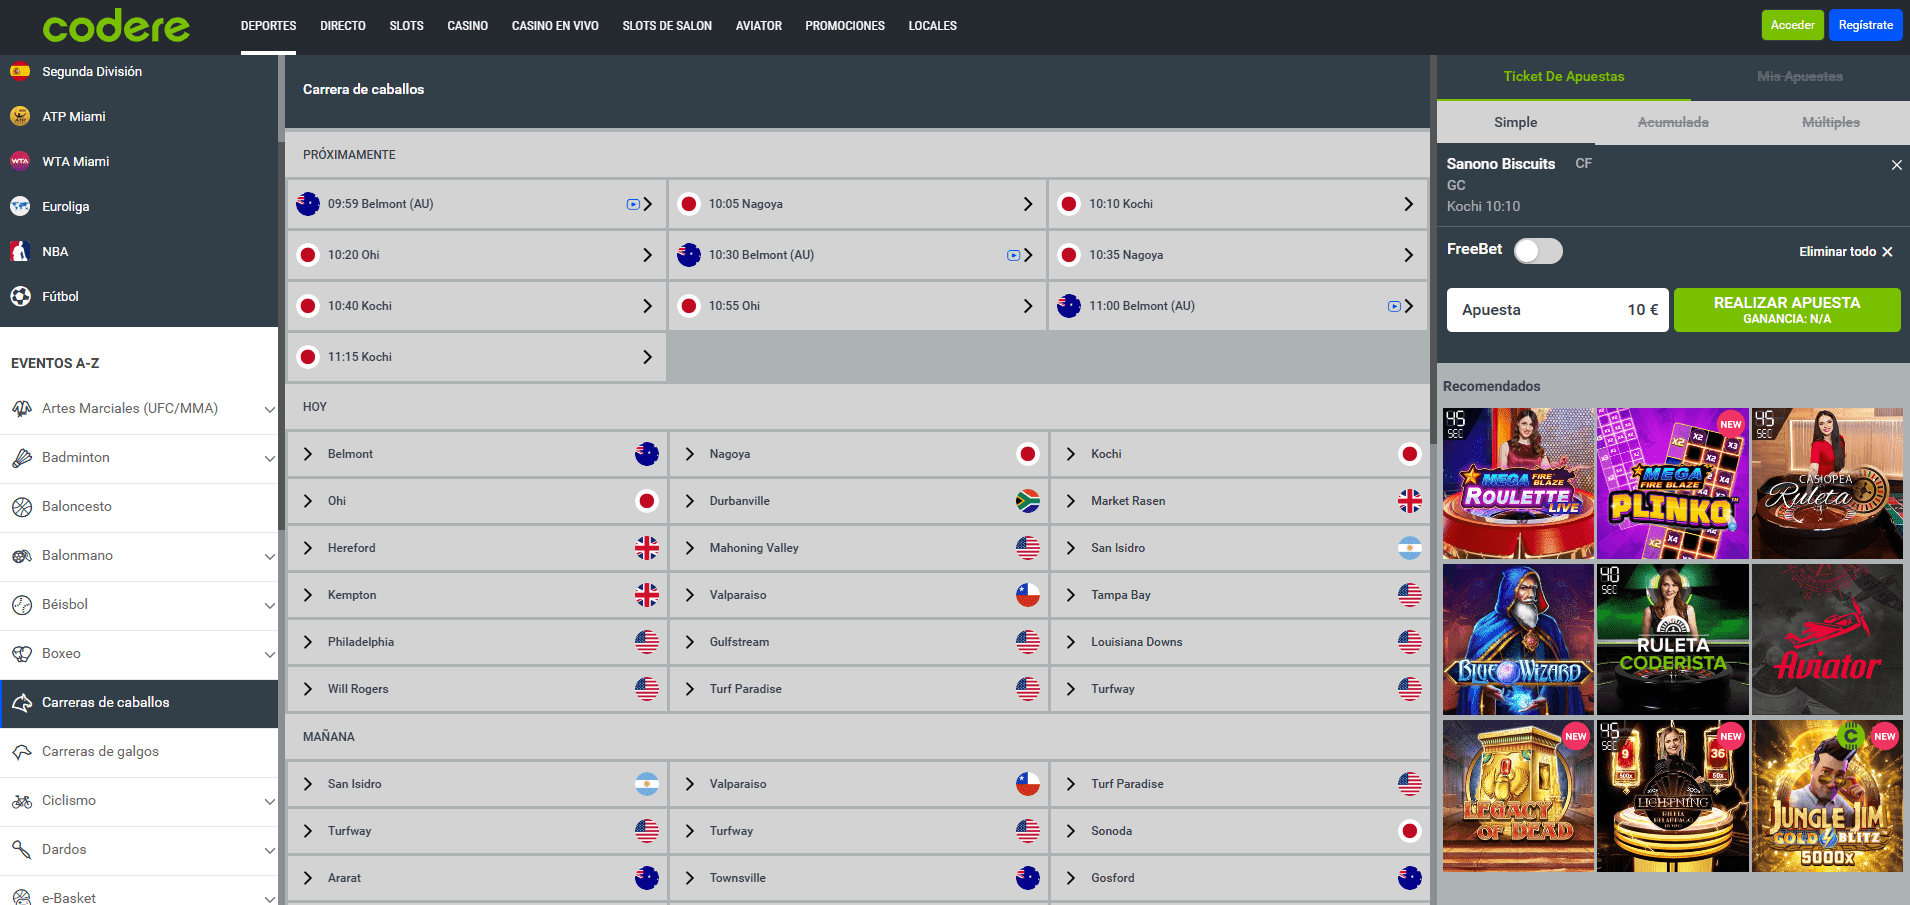Open Mega Fire Blaze Plinko thumbnail
The height and width of the screenshot is (905, 1910).
pos(1673,483)
